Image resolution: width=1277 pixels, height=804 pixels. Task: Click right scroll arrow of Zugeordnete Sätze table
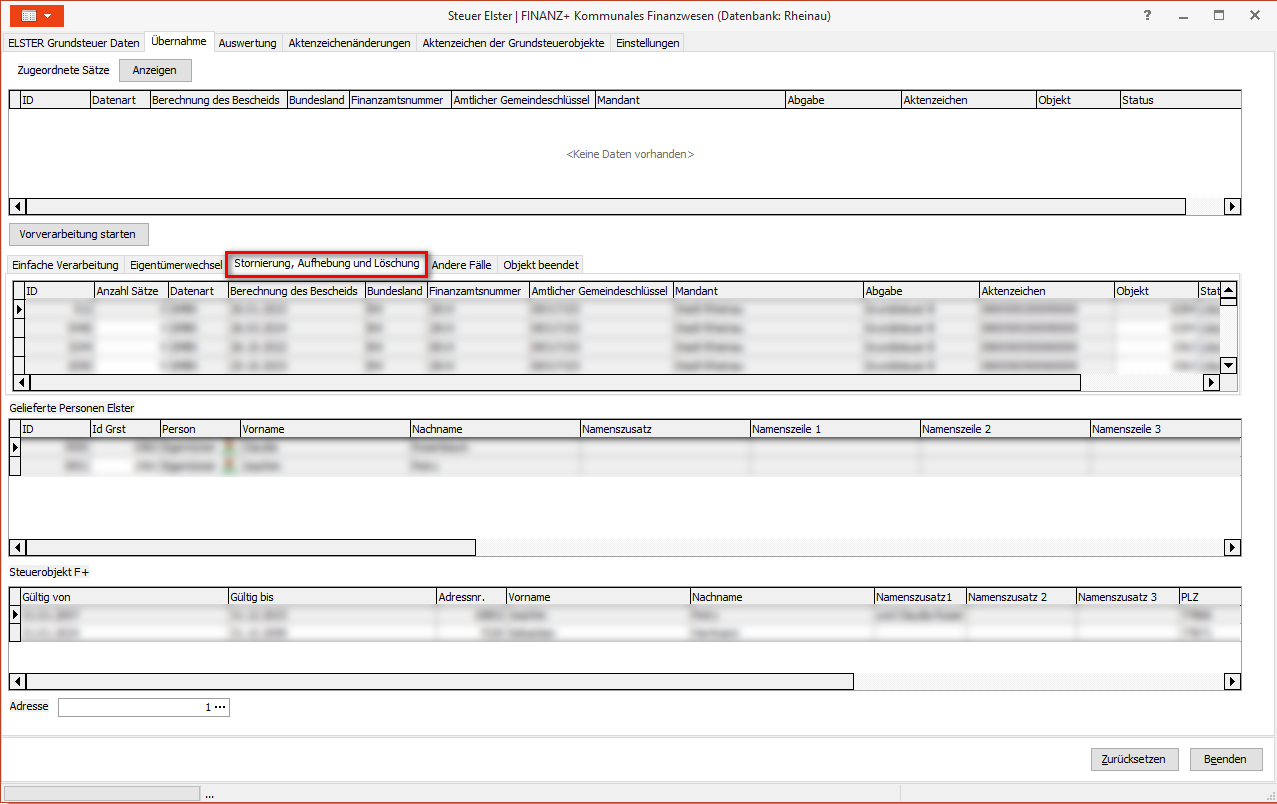coord(1232,207)
